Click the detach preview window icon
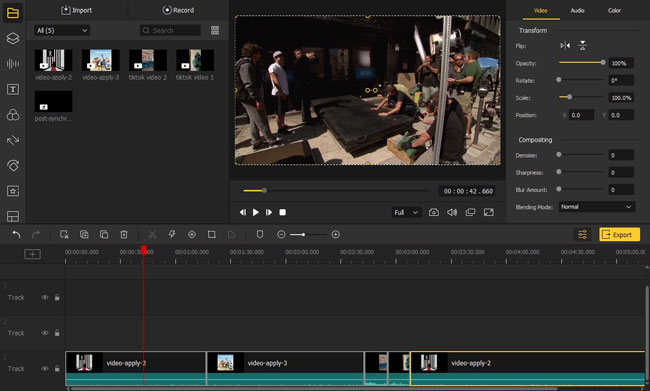The image size is (650, 391). pyautogui.click(x=470, y=212)
